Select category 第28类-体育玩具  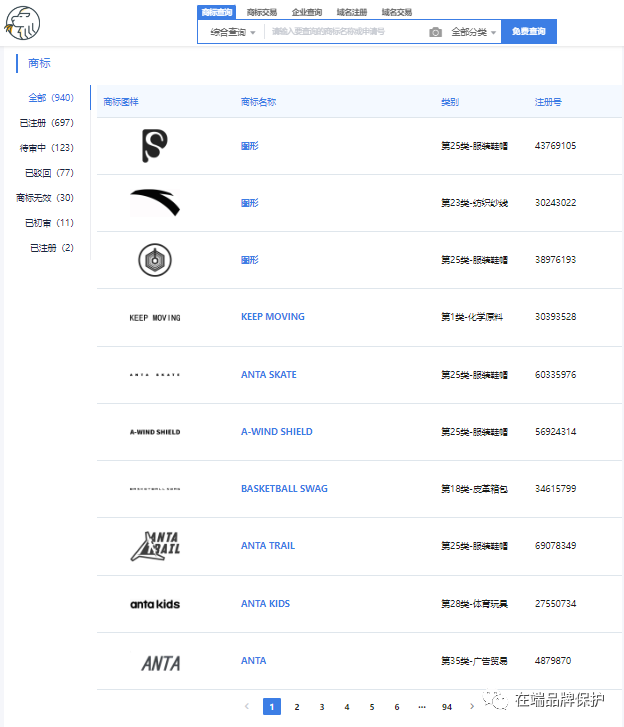474,604
